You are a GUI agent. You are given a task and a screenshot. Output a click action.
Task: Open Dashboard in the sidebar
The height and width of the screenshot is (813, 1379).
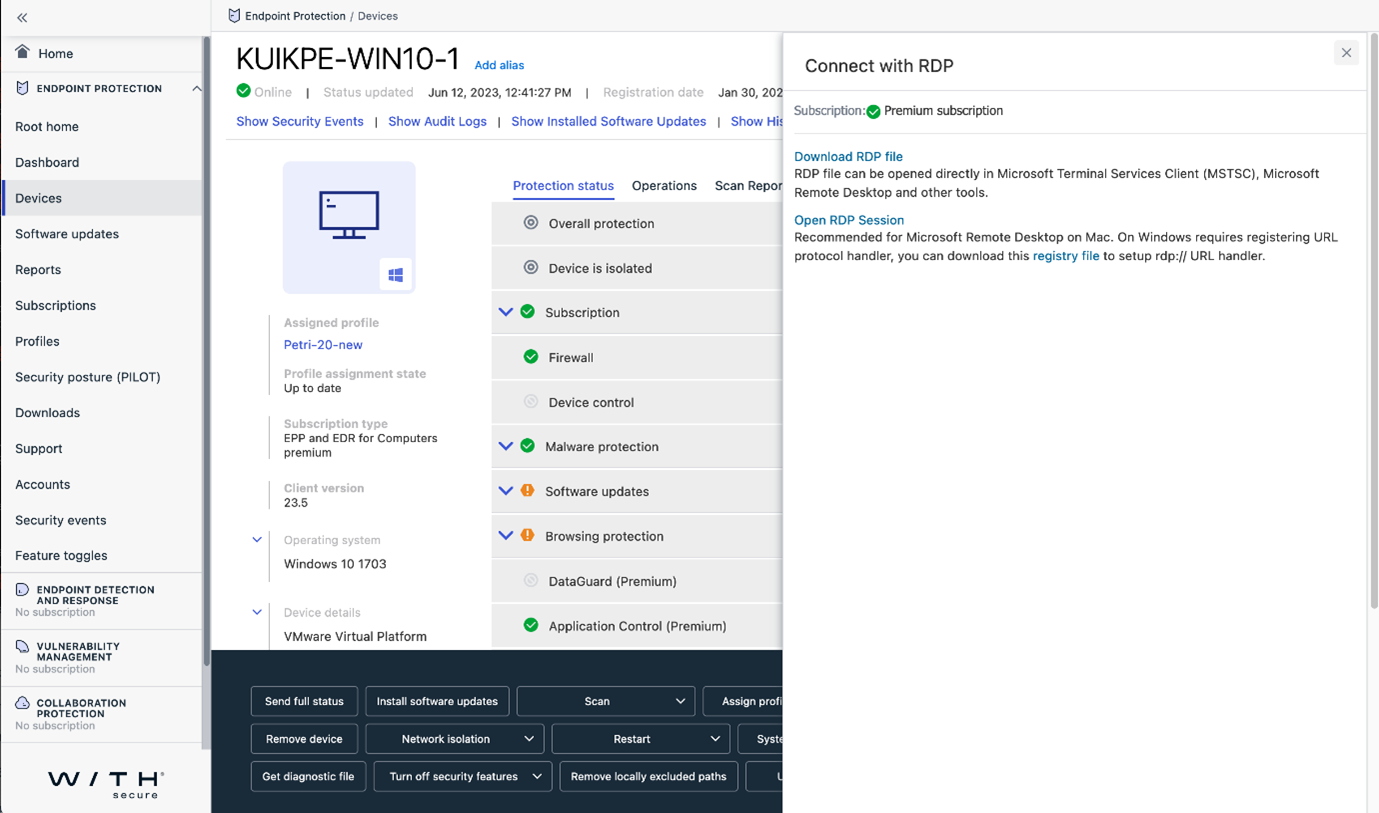tap(47, 162)
